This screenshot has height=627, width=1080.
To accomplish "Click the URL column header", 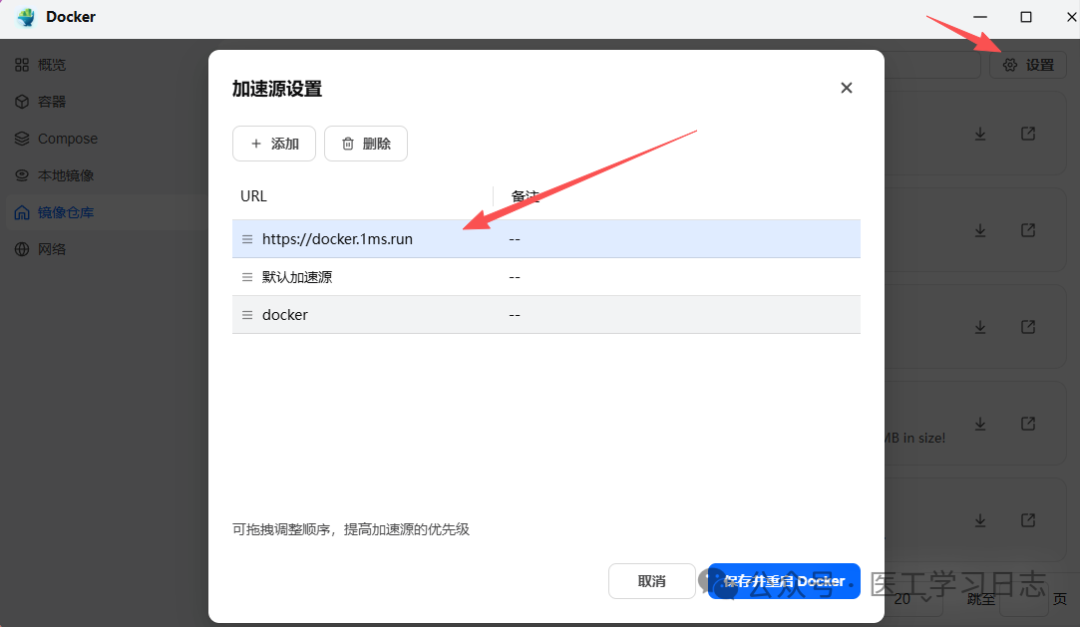I will (x=253, y=196).
